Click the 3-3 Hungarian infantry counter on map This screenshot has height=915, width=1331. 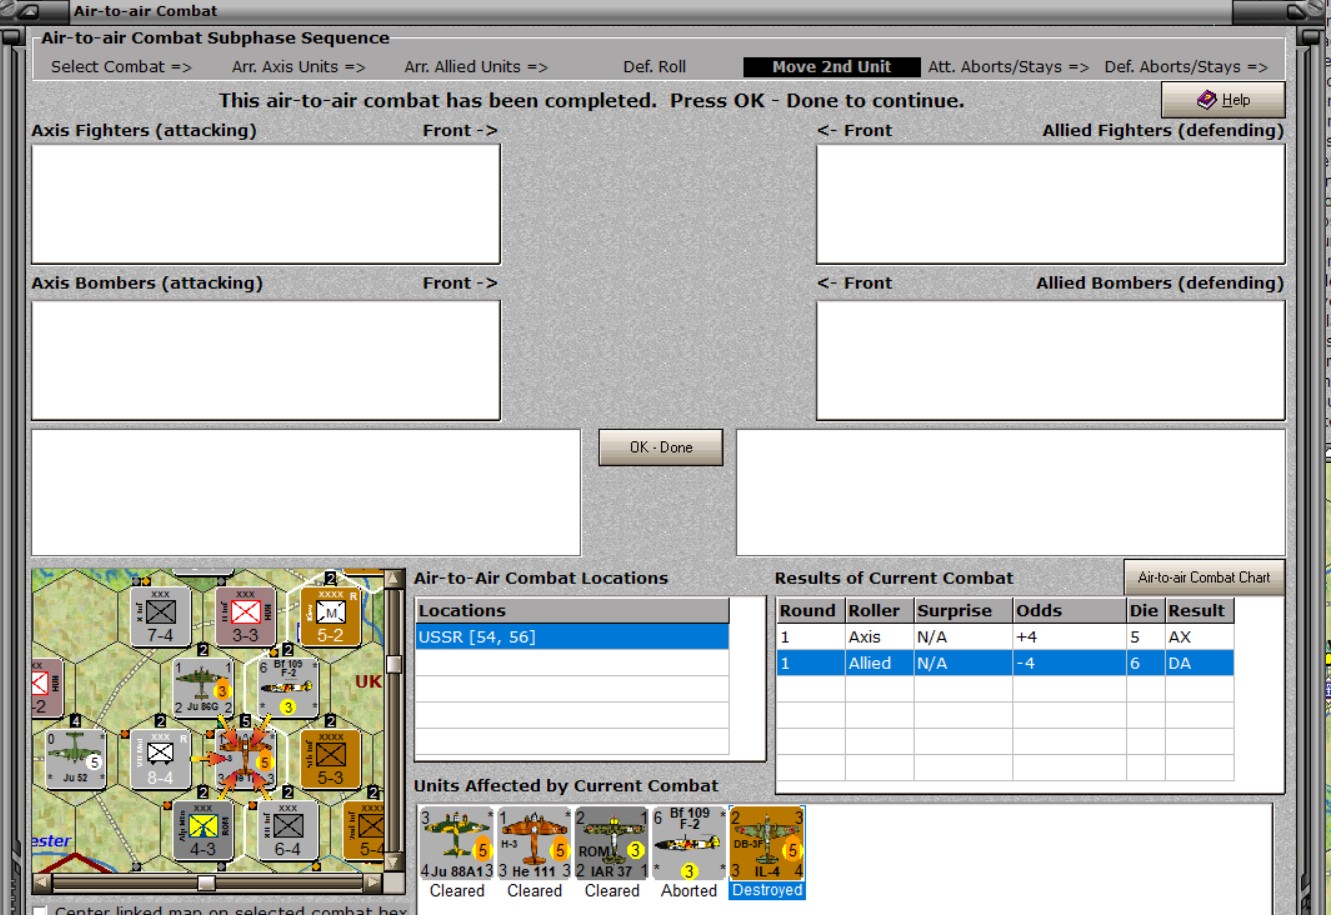point(246,616)
